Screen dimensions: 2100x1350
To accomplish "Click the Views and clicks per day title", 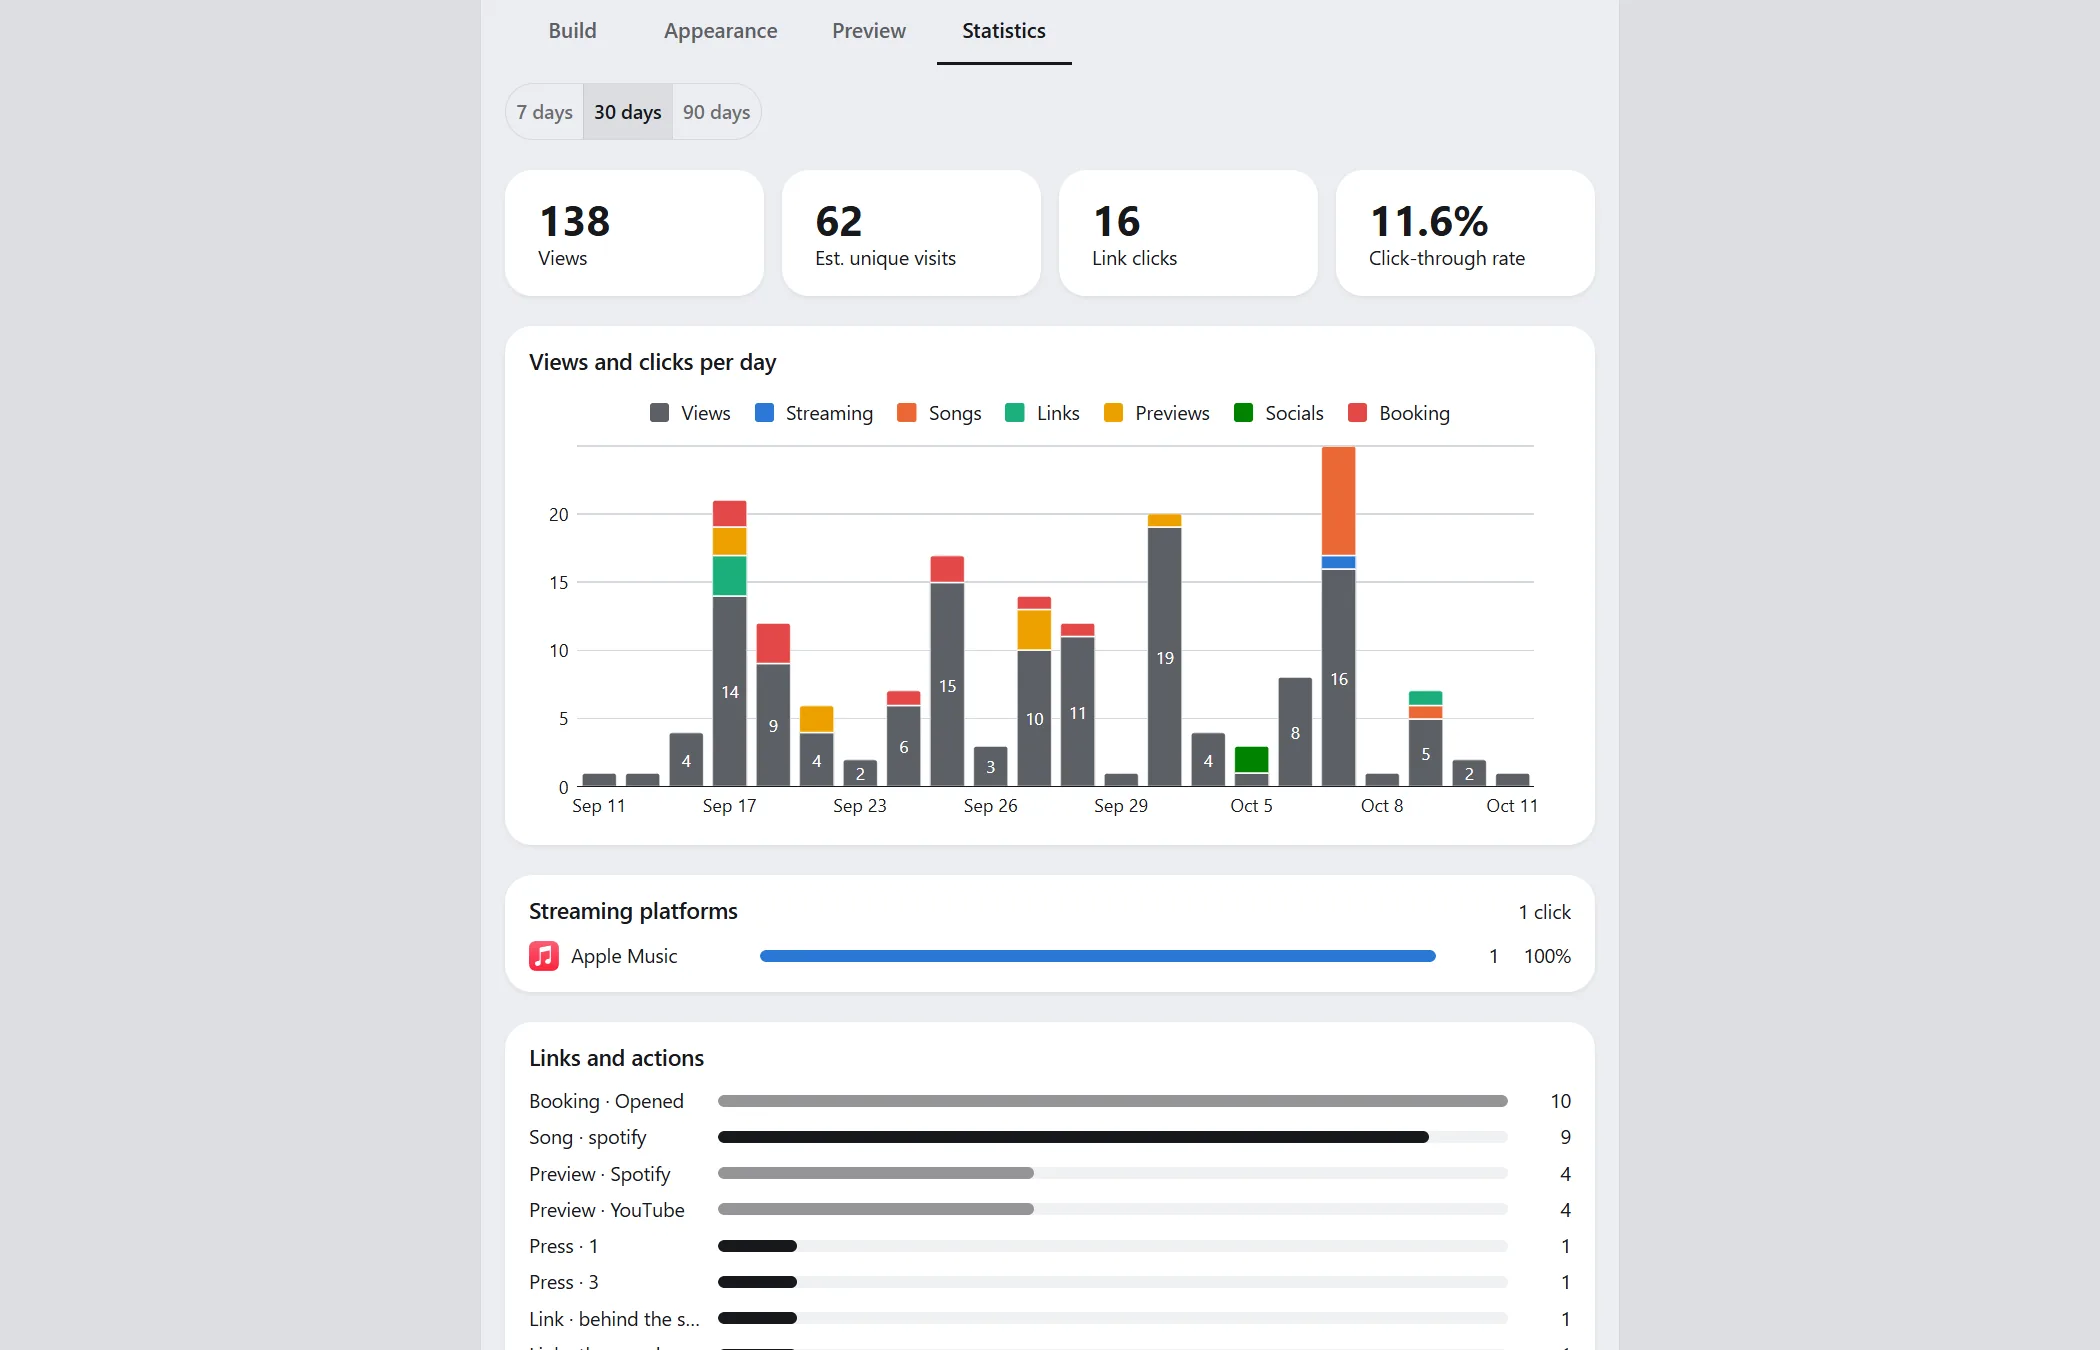I will coord(652,362).
